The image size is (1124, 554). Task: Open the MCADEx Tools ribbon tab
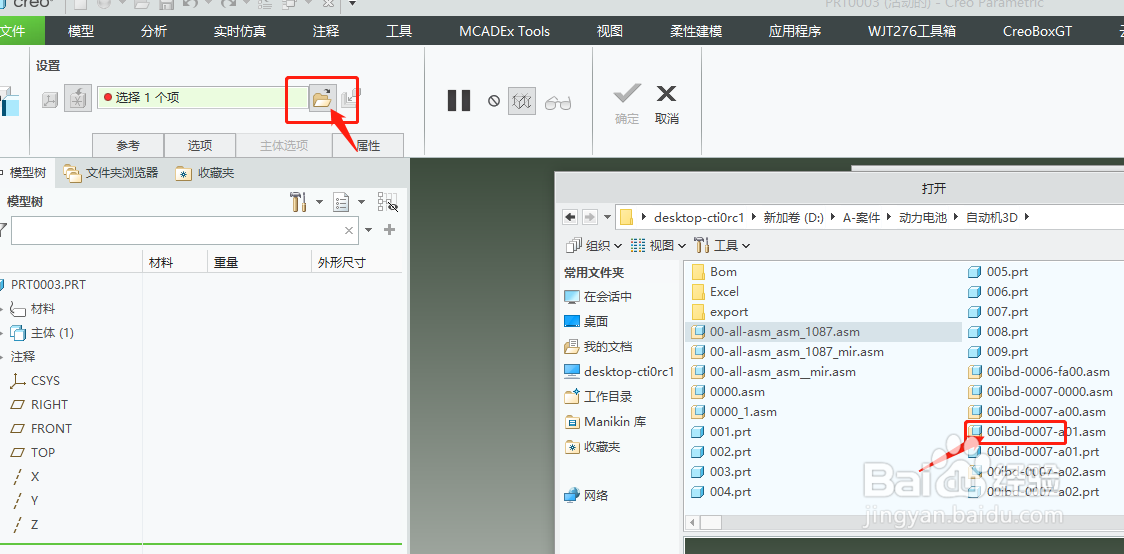(x=505, y=31)
